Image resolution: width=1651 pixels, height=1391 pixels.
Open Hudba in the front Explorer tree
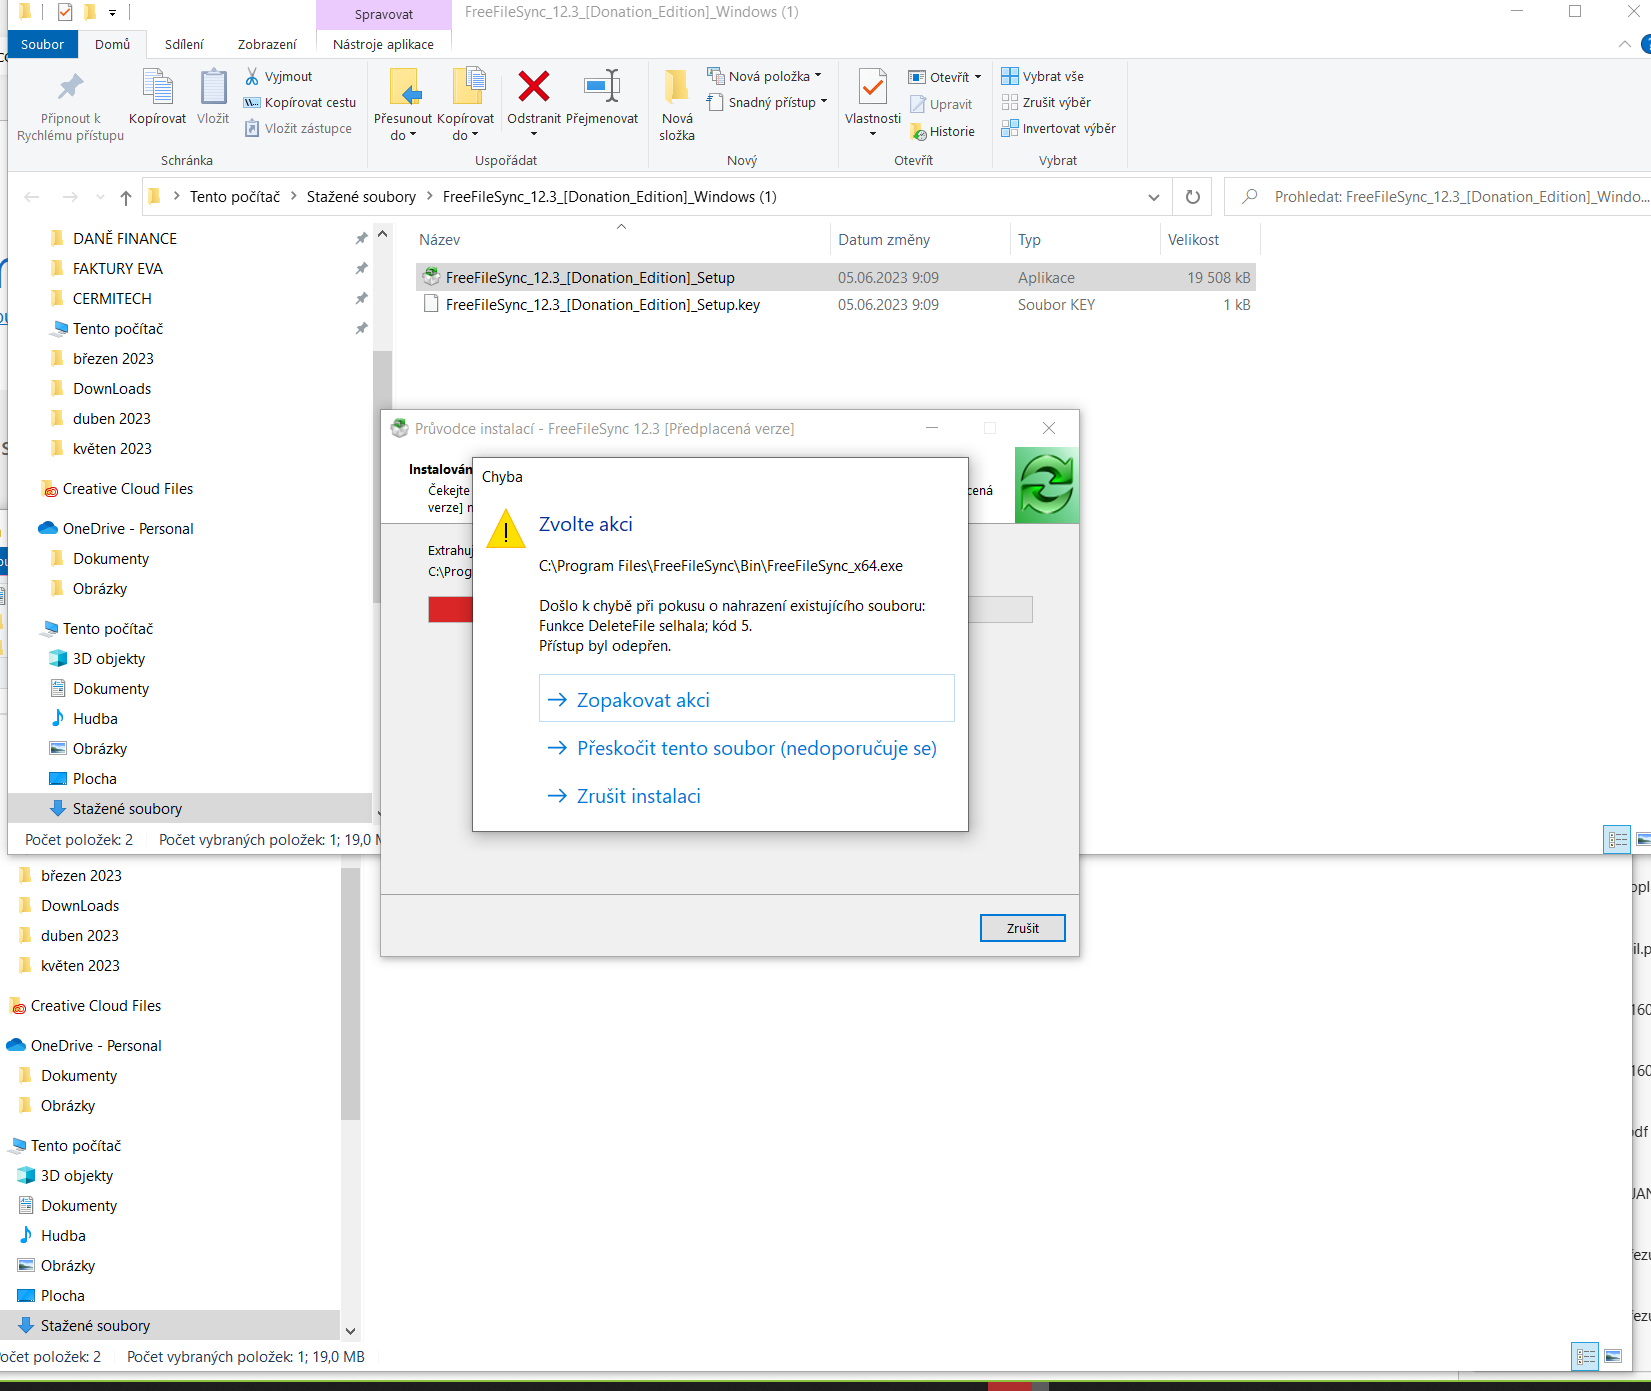point(95,719)
